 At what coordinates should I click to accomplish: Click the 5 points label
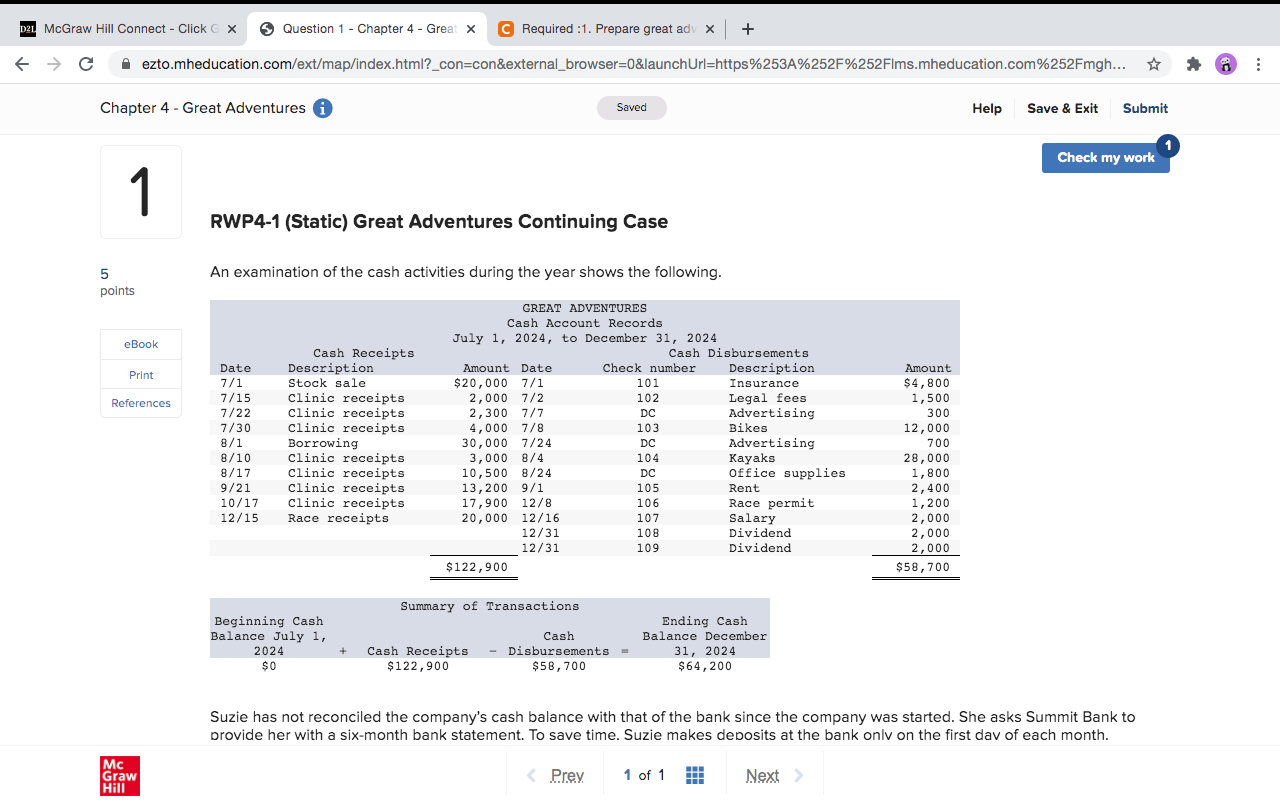[117, 282]
